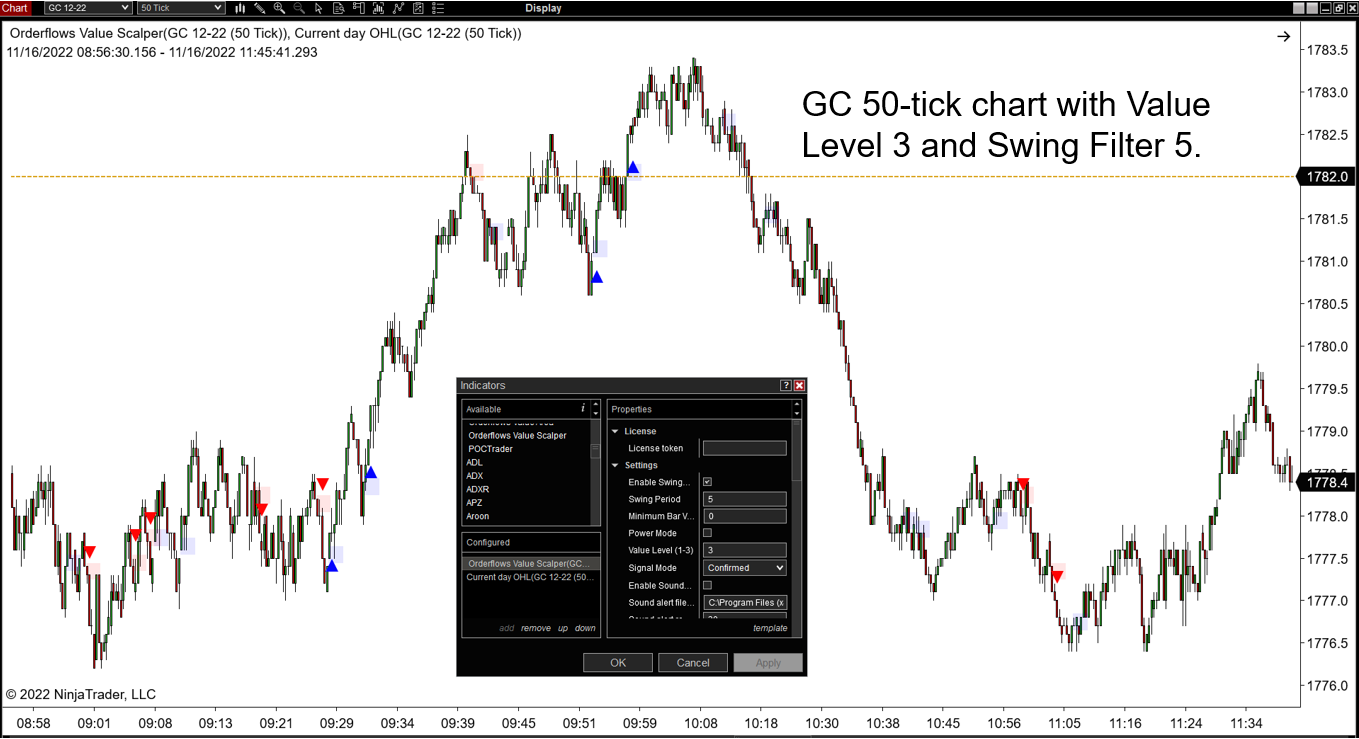Click the zoom out magnifier icon
Screen dimensions: 1359x739
pos(299,8)
